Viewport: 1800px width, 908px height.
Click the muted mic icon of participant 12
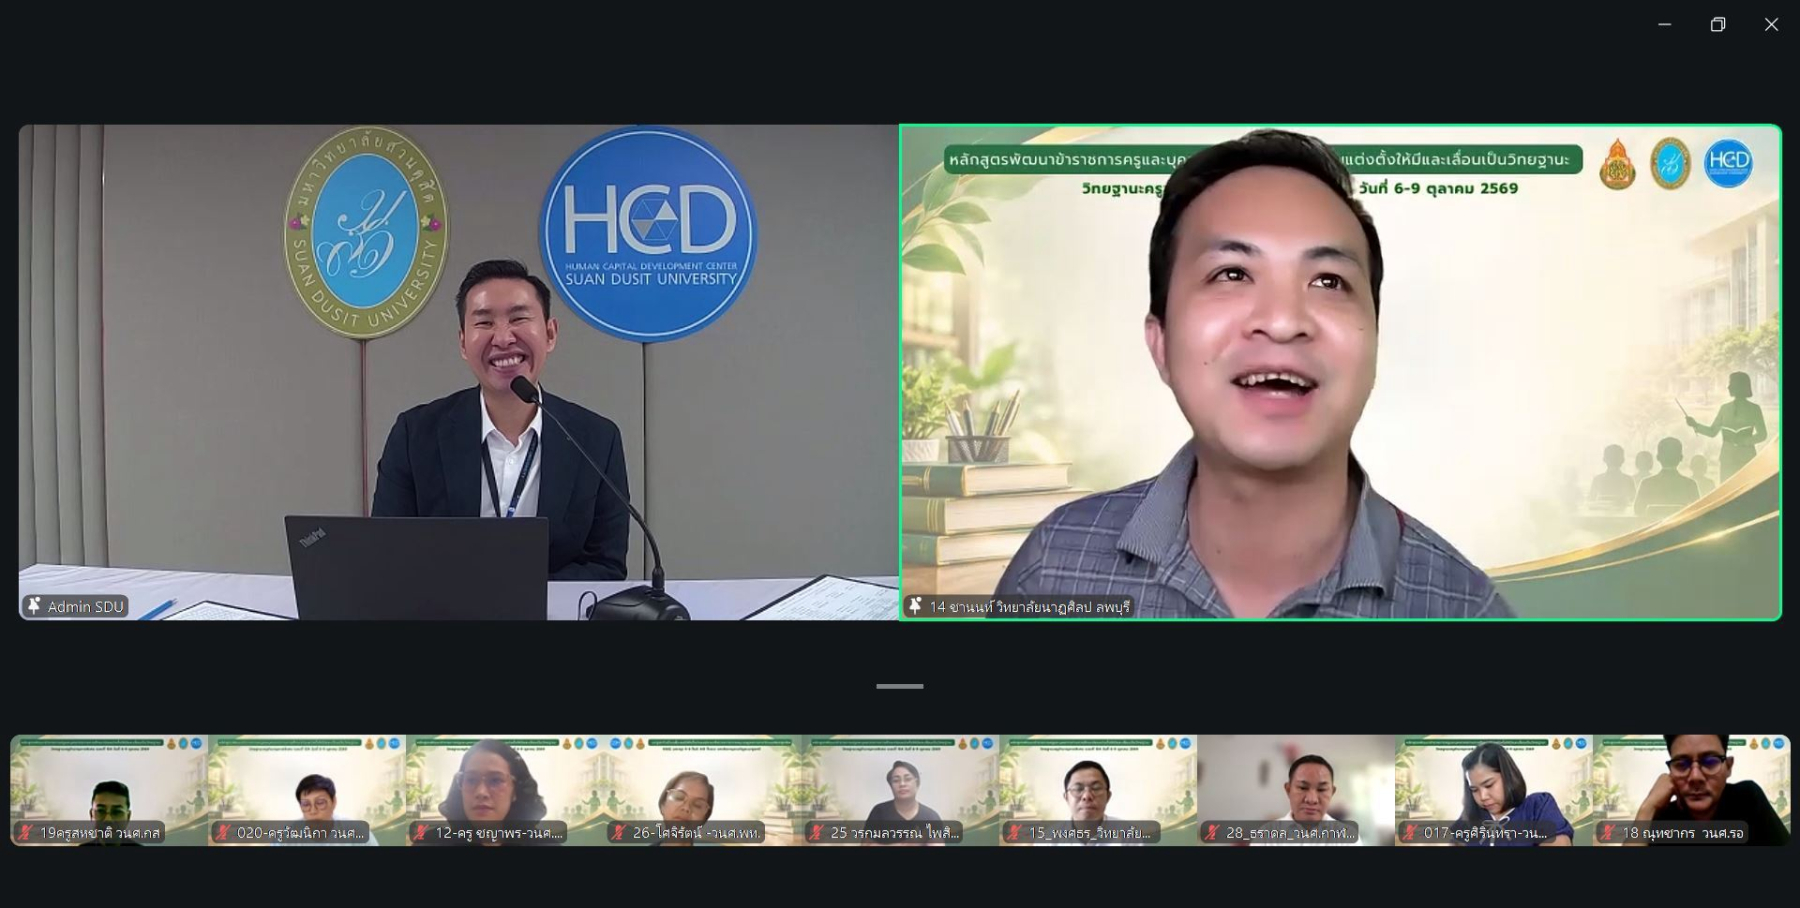pyautogui.click(x=421, y=832)
